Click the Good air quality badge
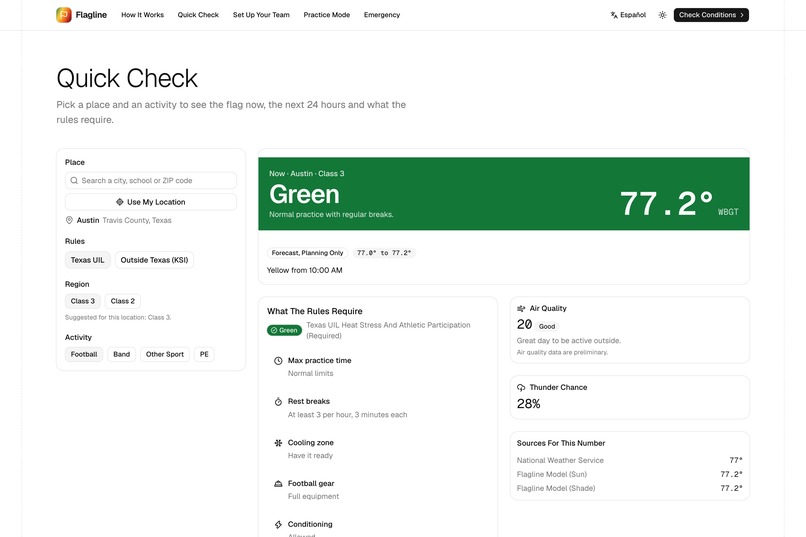 pos(547,326)
